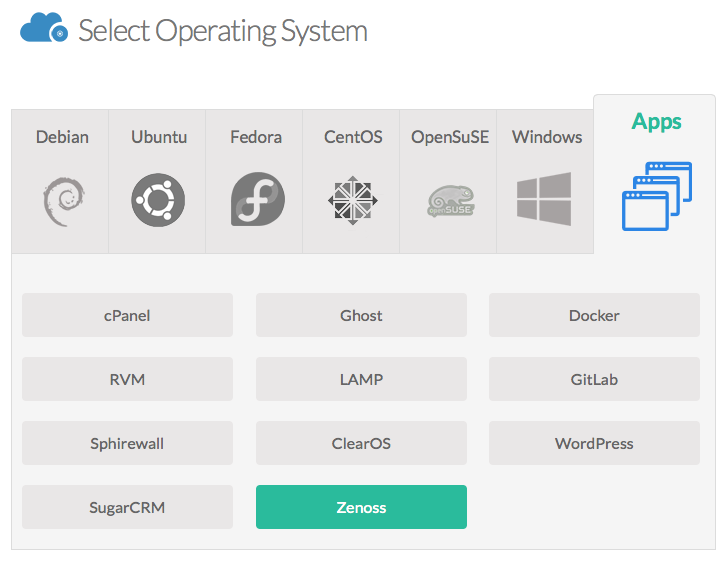
Task: Select the GitLab app button
Action: [x=594, y=379]
